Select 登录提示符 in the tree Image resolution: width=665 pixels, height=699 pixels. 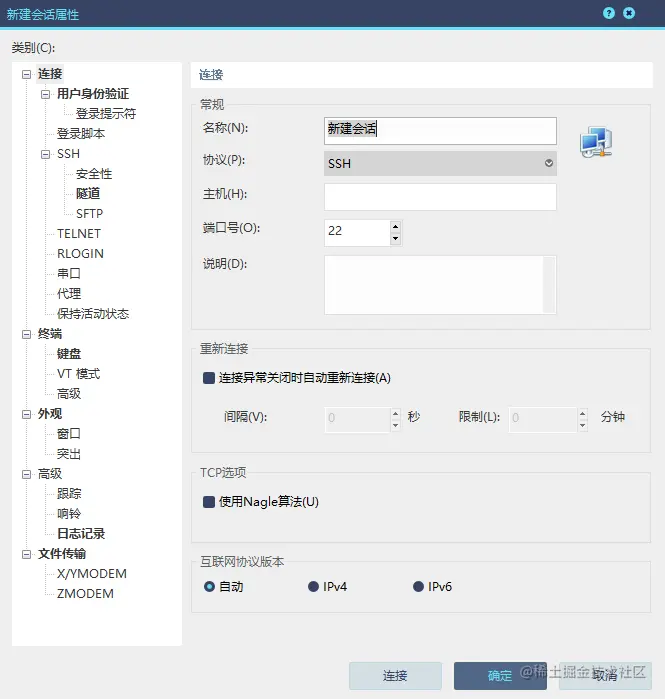(x=106, y=114)
